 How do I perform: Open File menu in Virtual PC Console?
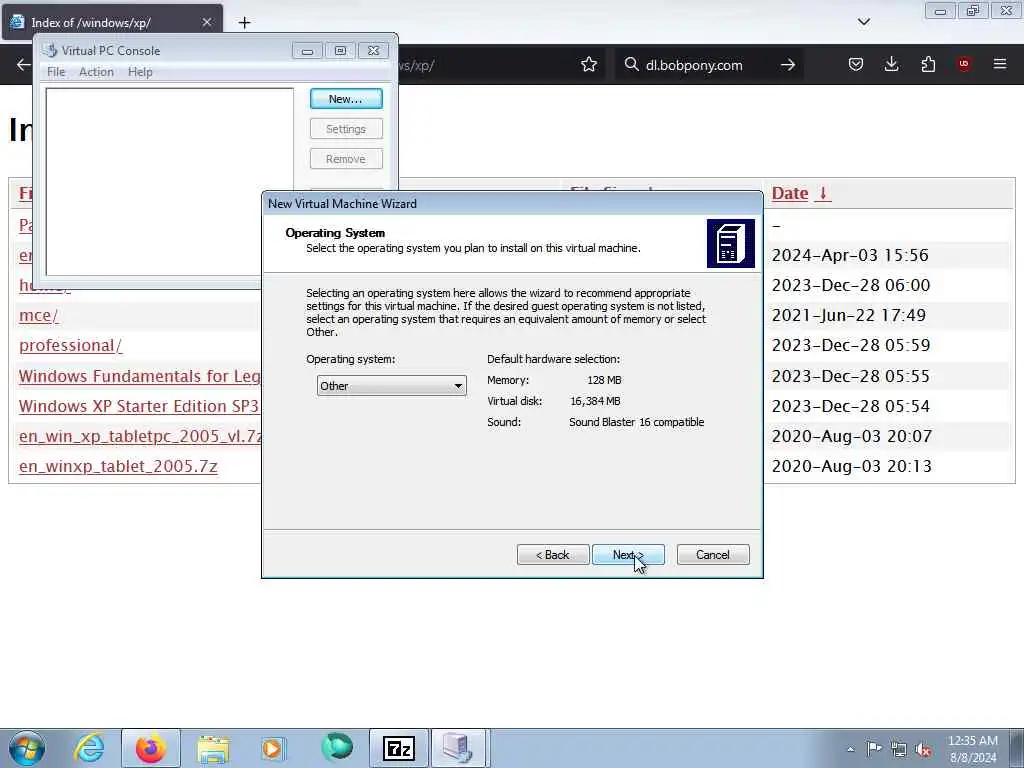click(x=56, y=72)
